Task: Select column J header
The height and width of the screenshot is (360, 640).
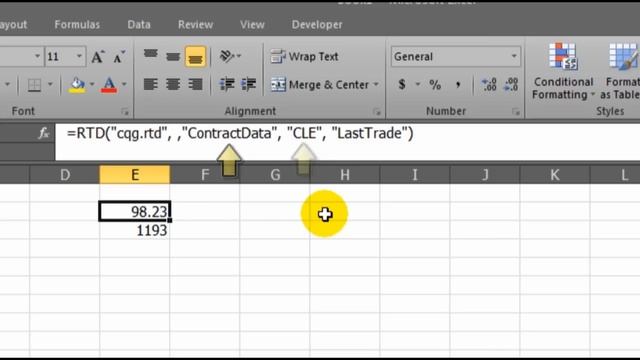Action: [x=485, y=175]
